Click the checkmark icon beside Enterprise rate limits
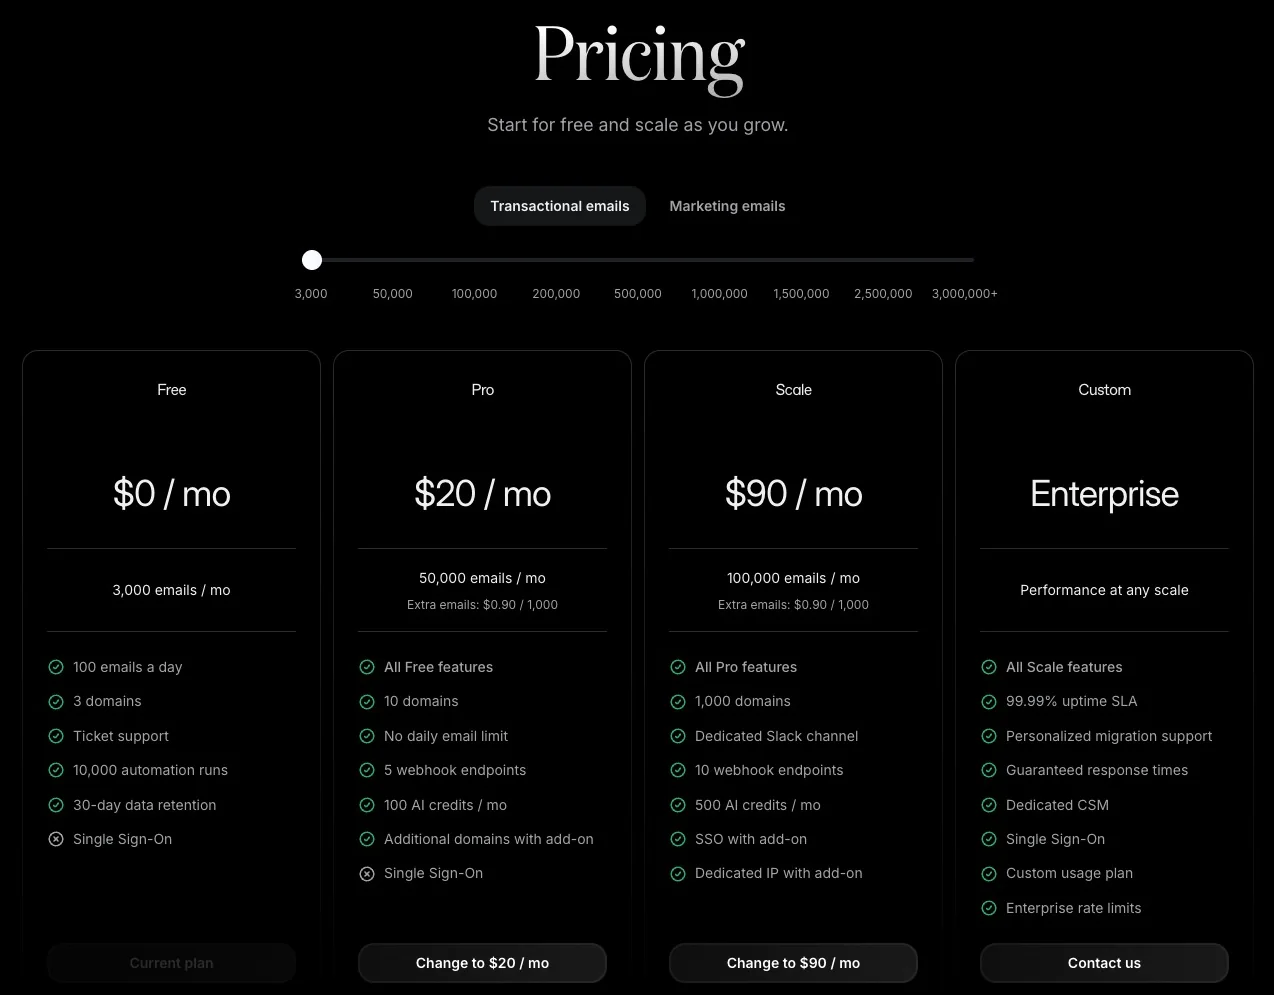1274x995 pixels. [x=989, y=908]
